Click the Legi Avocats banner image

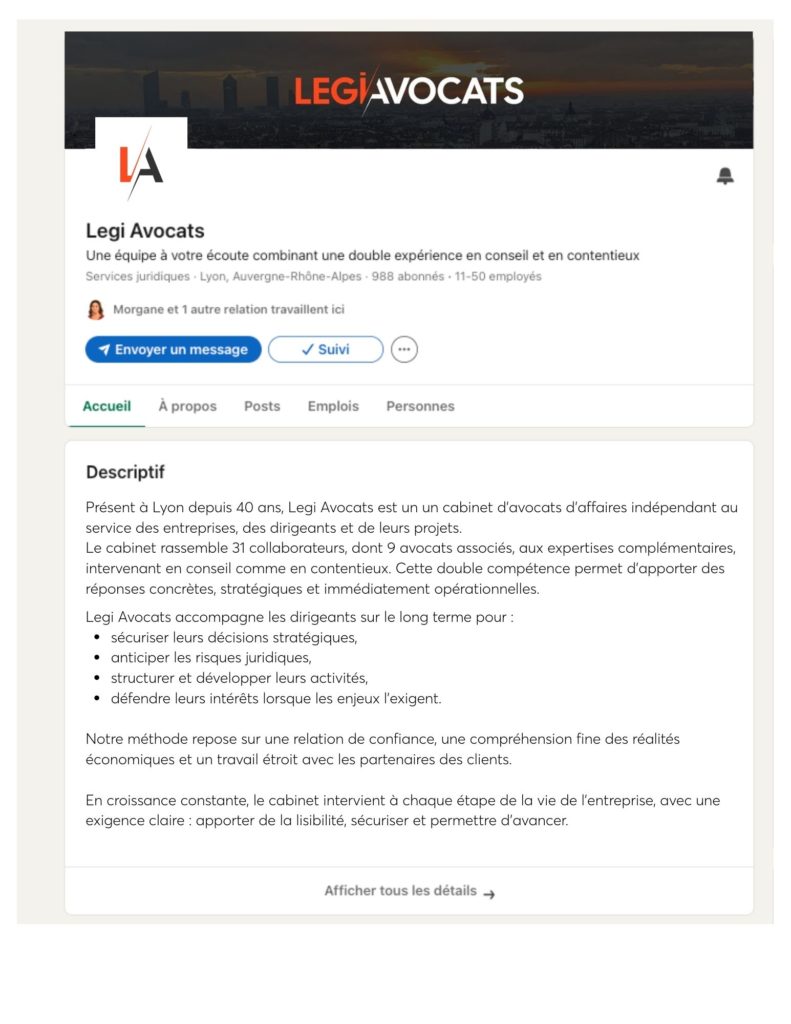408,90
